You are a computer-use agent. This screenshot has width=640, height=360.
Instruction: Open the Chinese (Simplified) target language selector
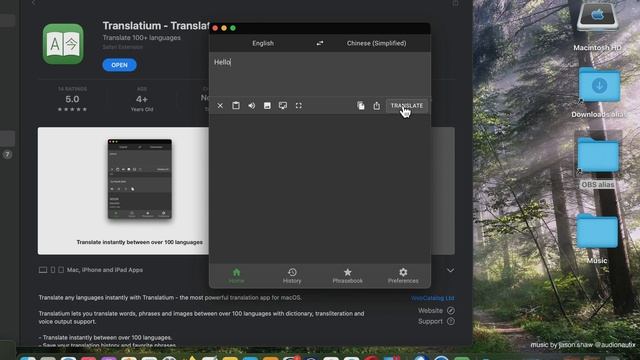click(376, 43)
